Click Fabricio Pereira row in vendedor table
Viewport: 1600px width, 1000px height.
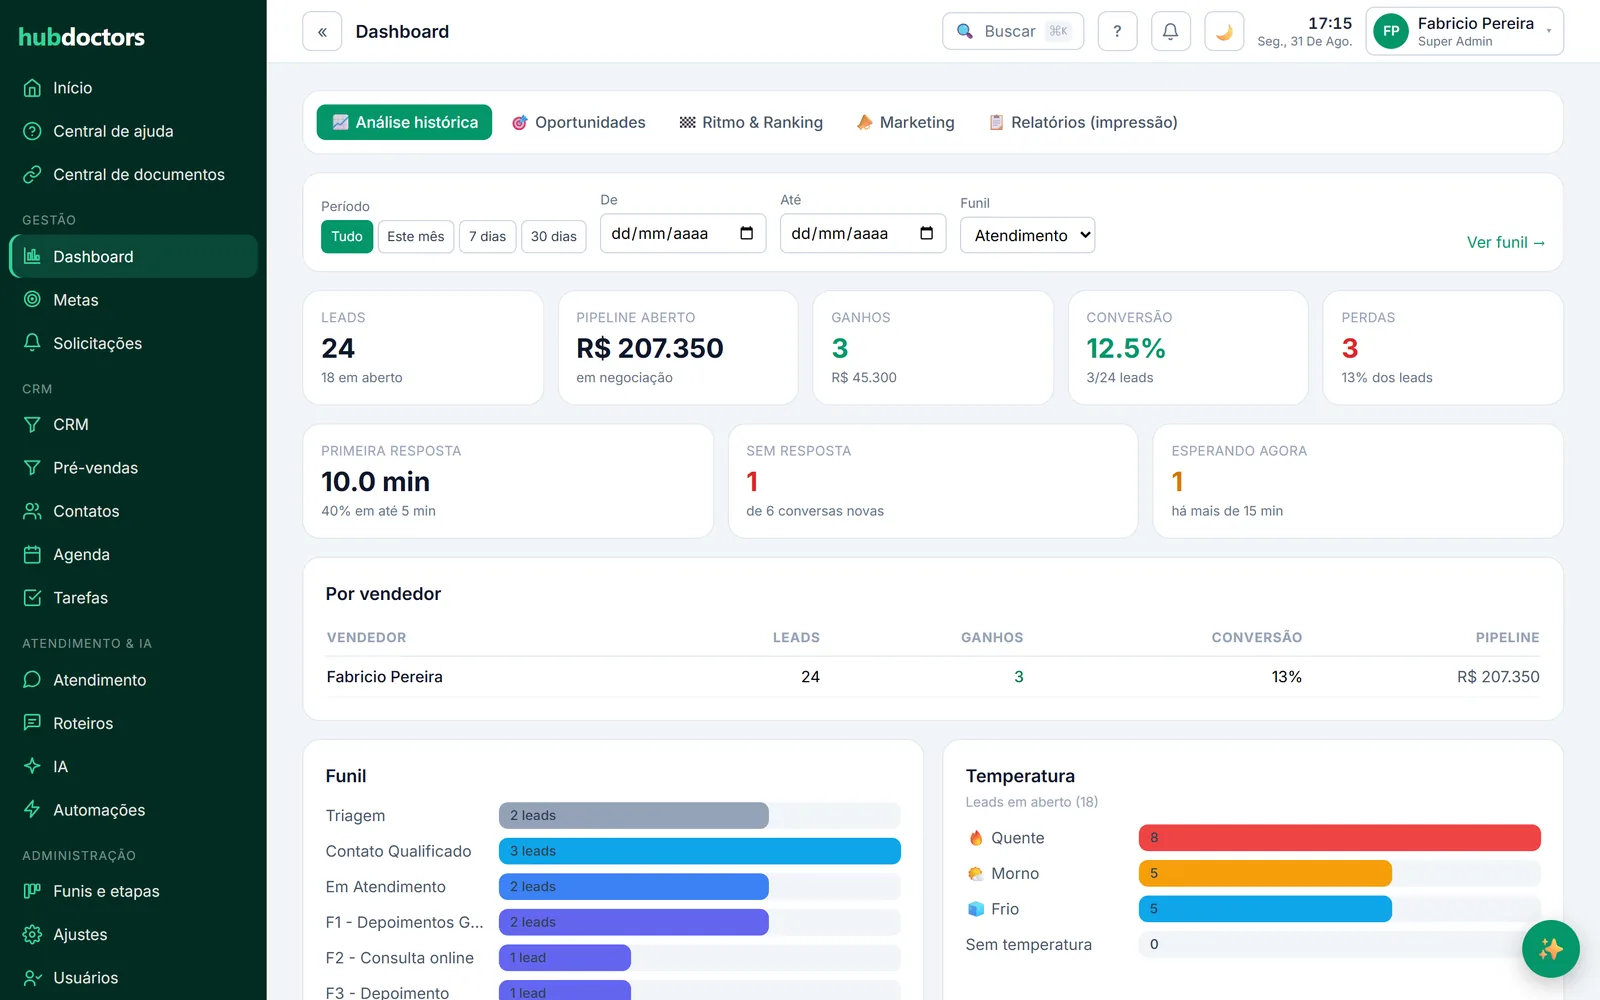click(933, 677)
